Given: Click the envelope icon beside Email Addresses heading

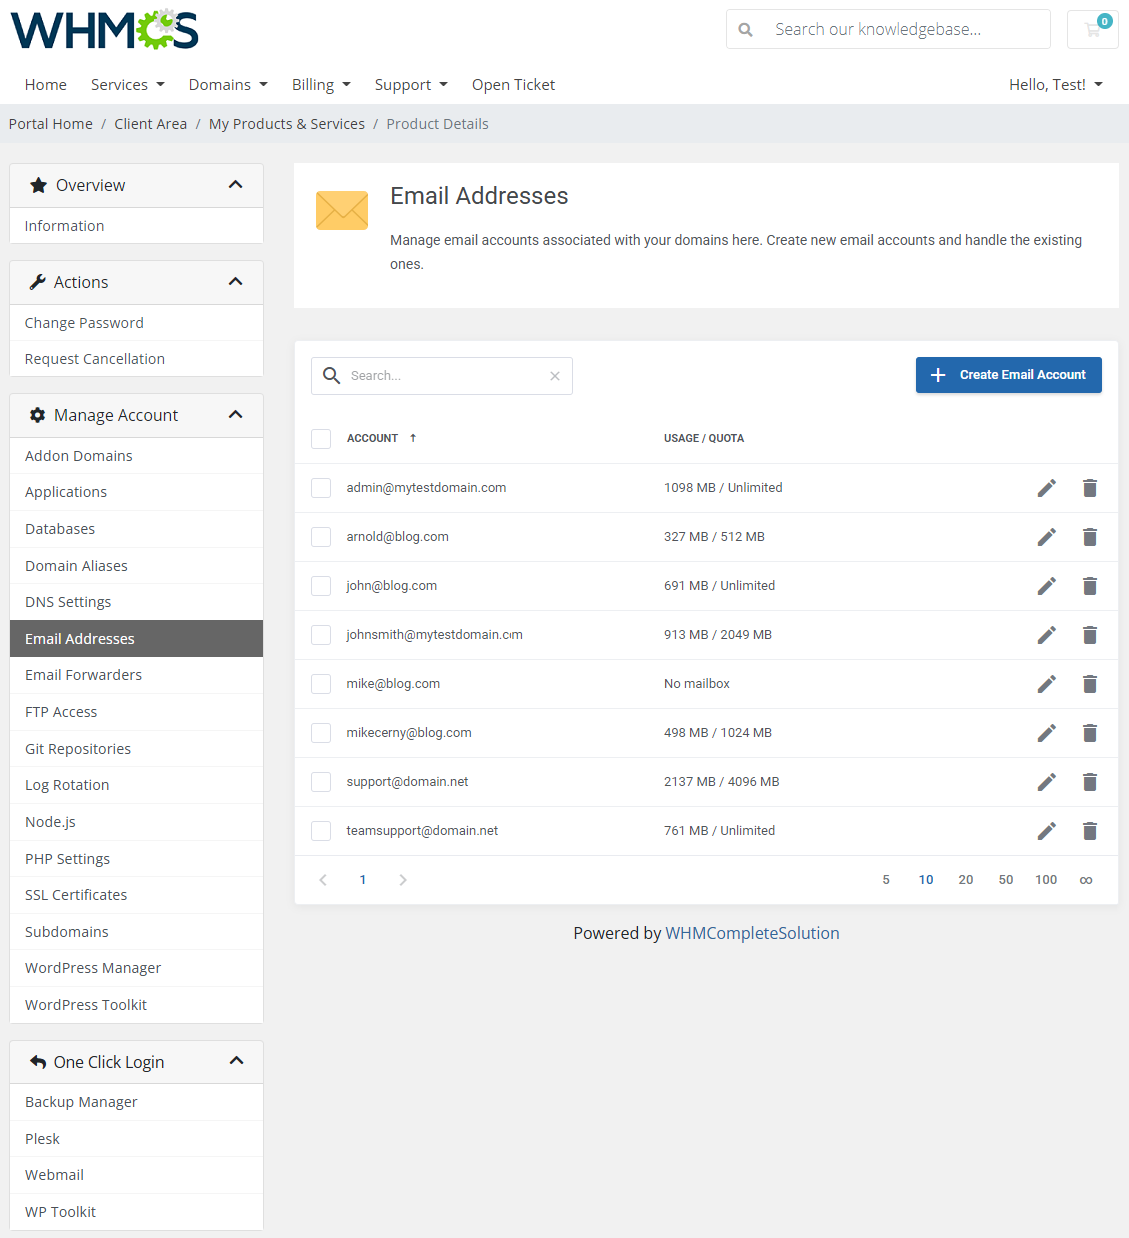Looking at the screenshot, I should (x=341, y=210).
